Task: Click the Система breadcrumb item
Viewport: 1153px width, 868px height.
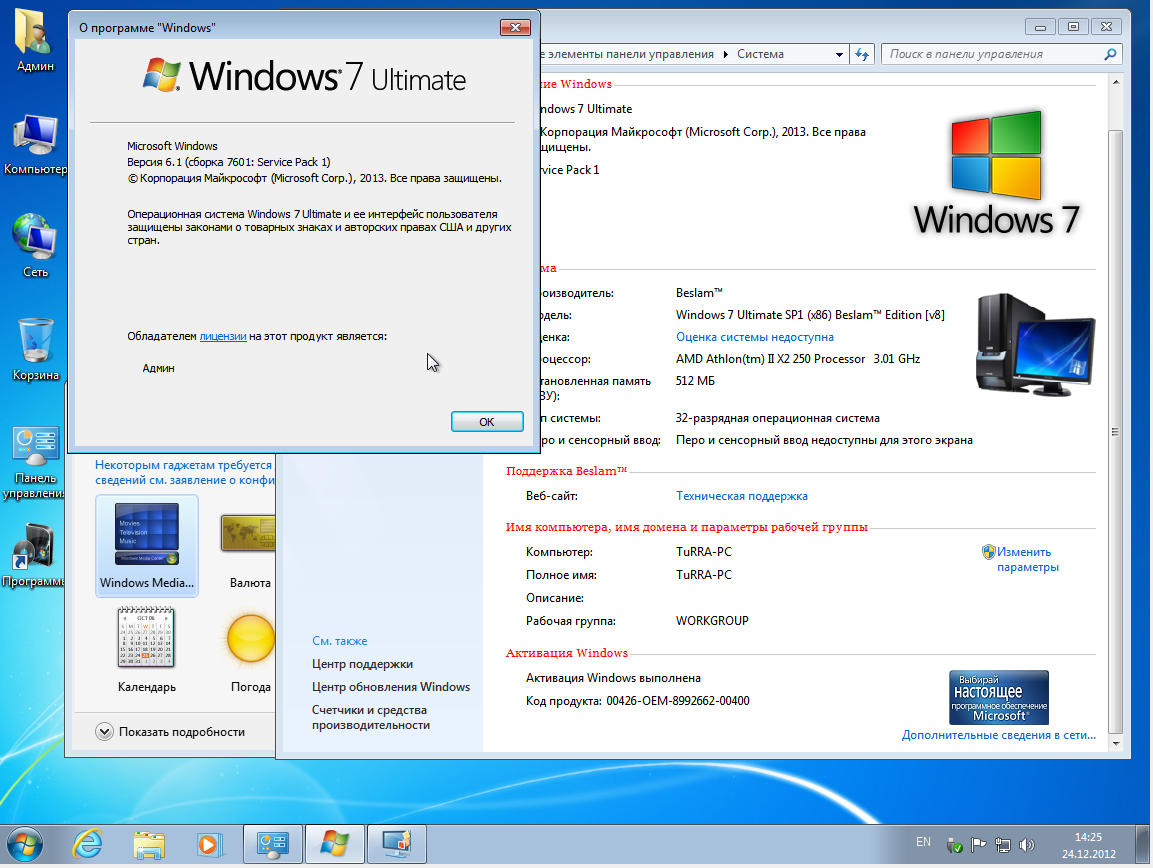Action: [x=760, y=54]
